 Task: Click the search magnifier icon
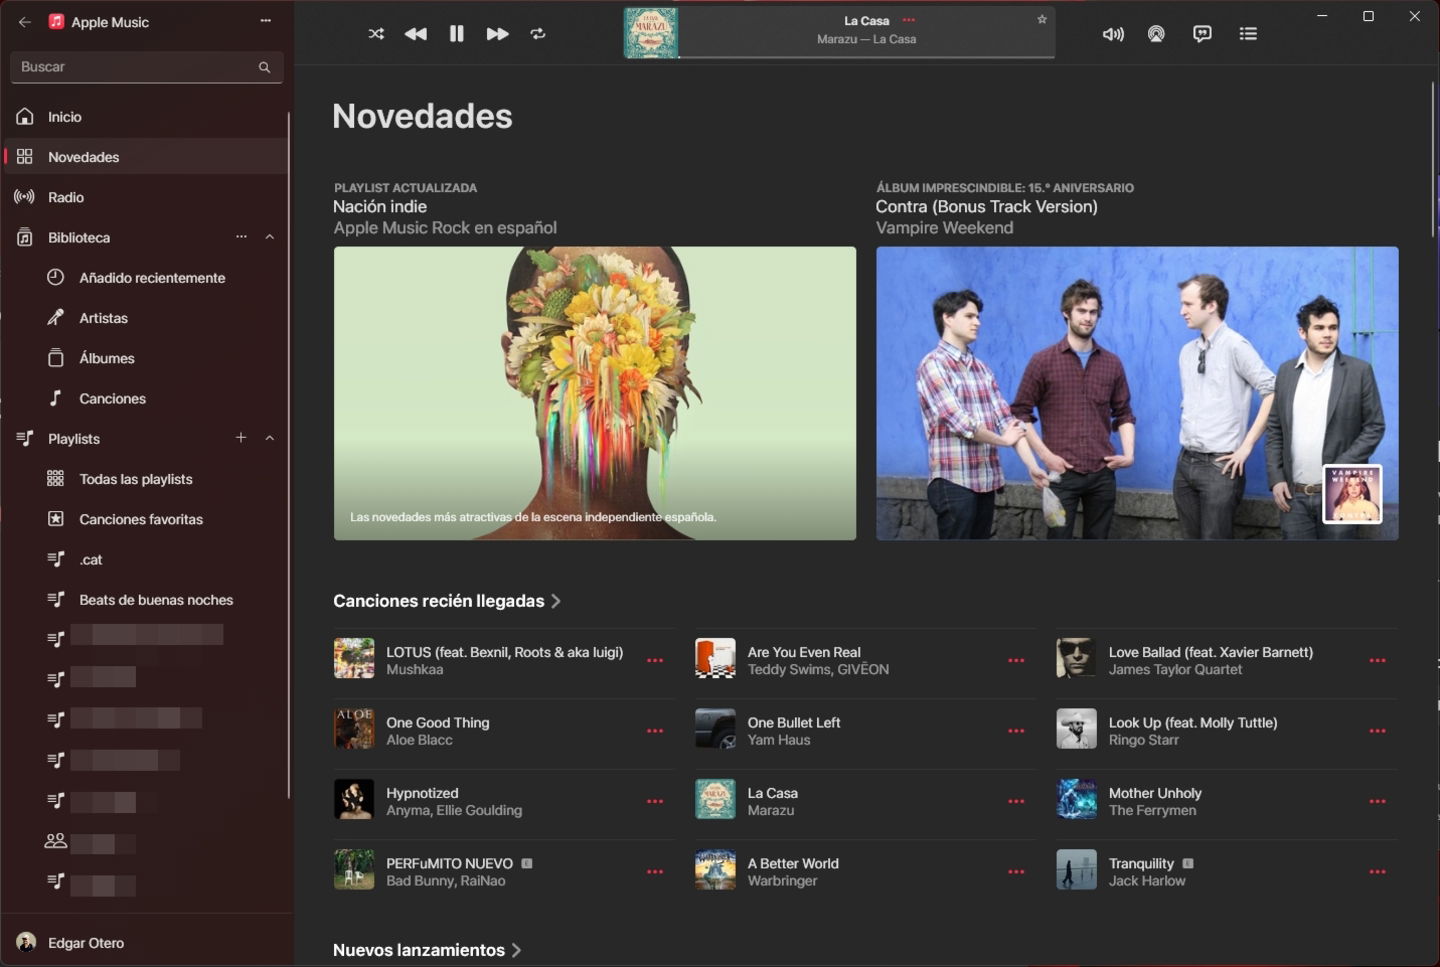tap(264, 67)
